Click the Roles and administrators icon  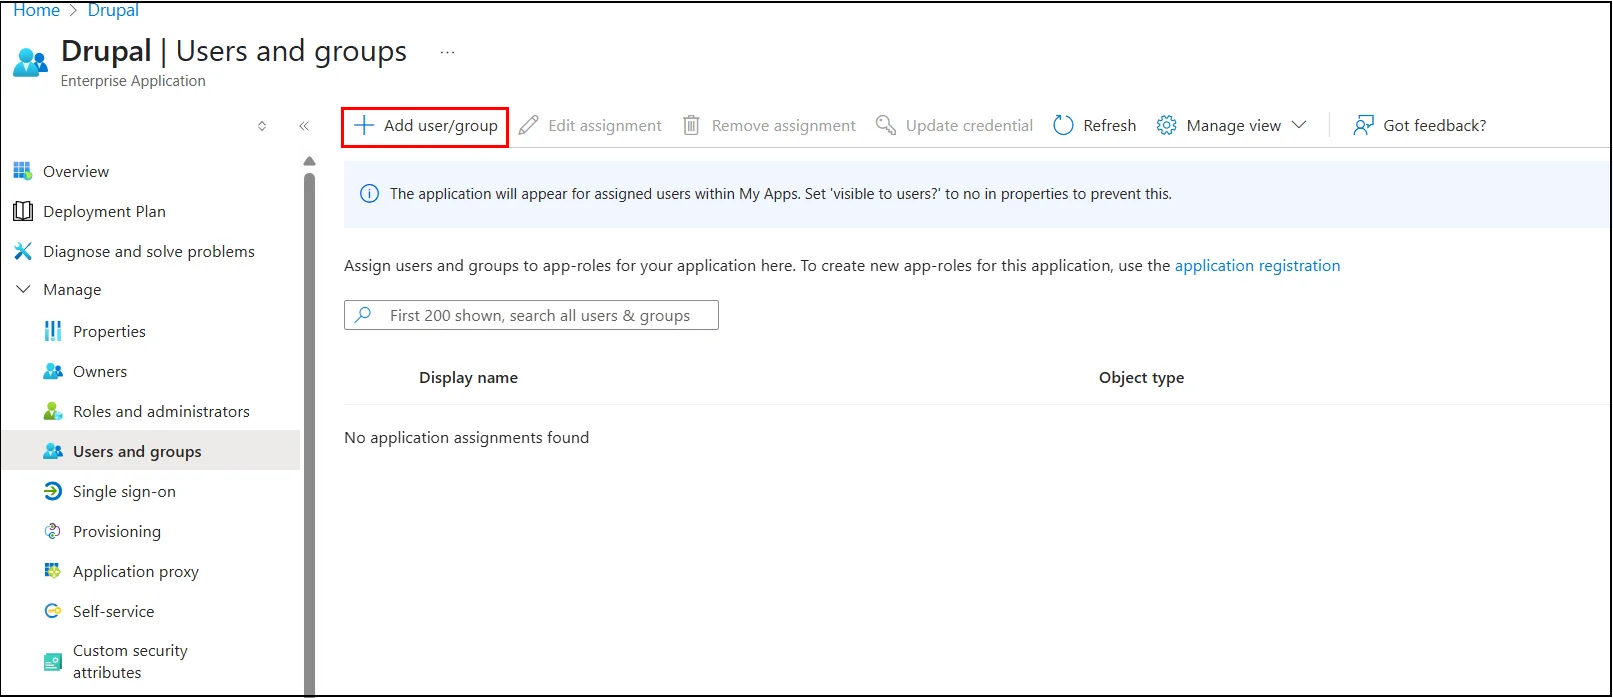click(53, 411)
